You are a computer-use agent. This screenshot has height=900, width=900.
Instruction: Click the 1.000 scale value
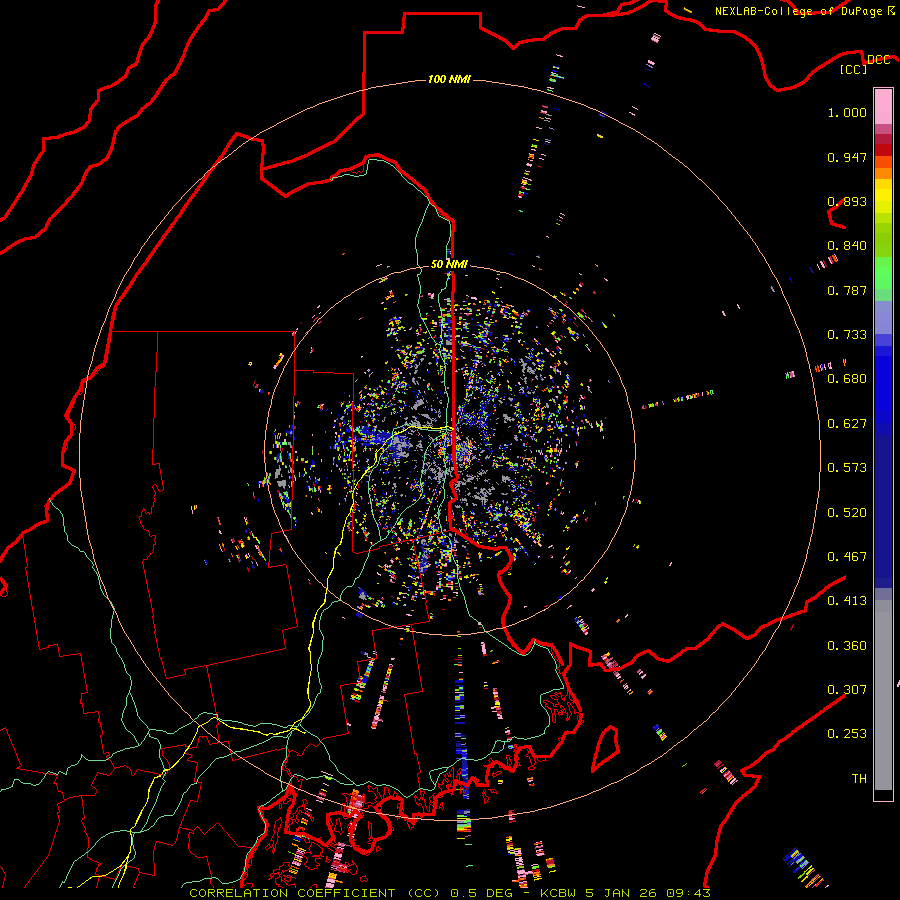(x=847, y=112)
